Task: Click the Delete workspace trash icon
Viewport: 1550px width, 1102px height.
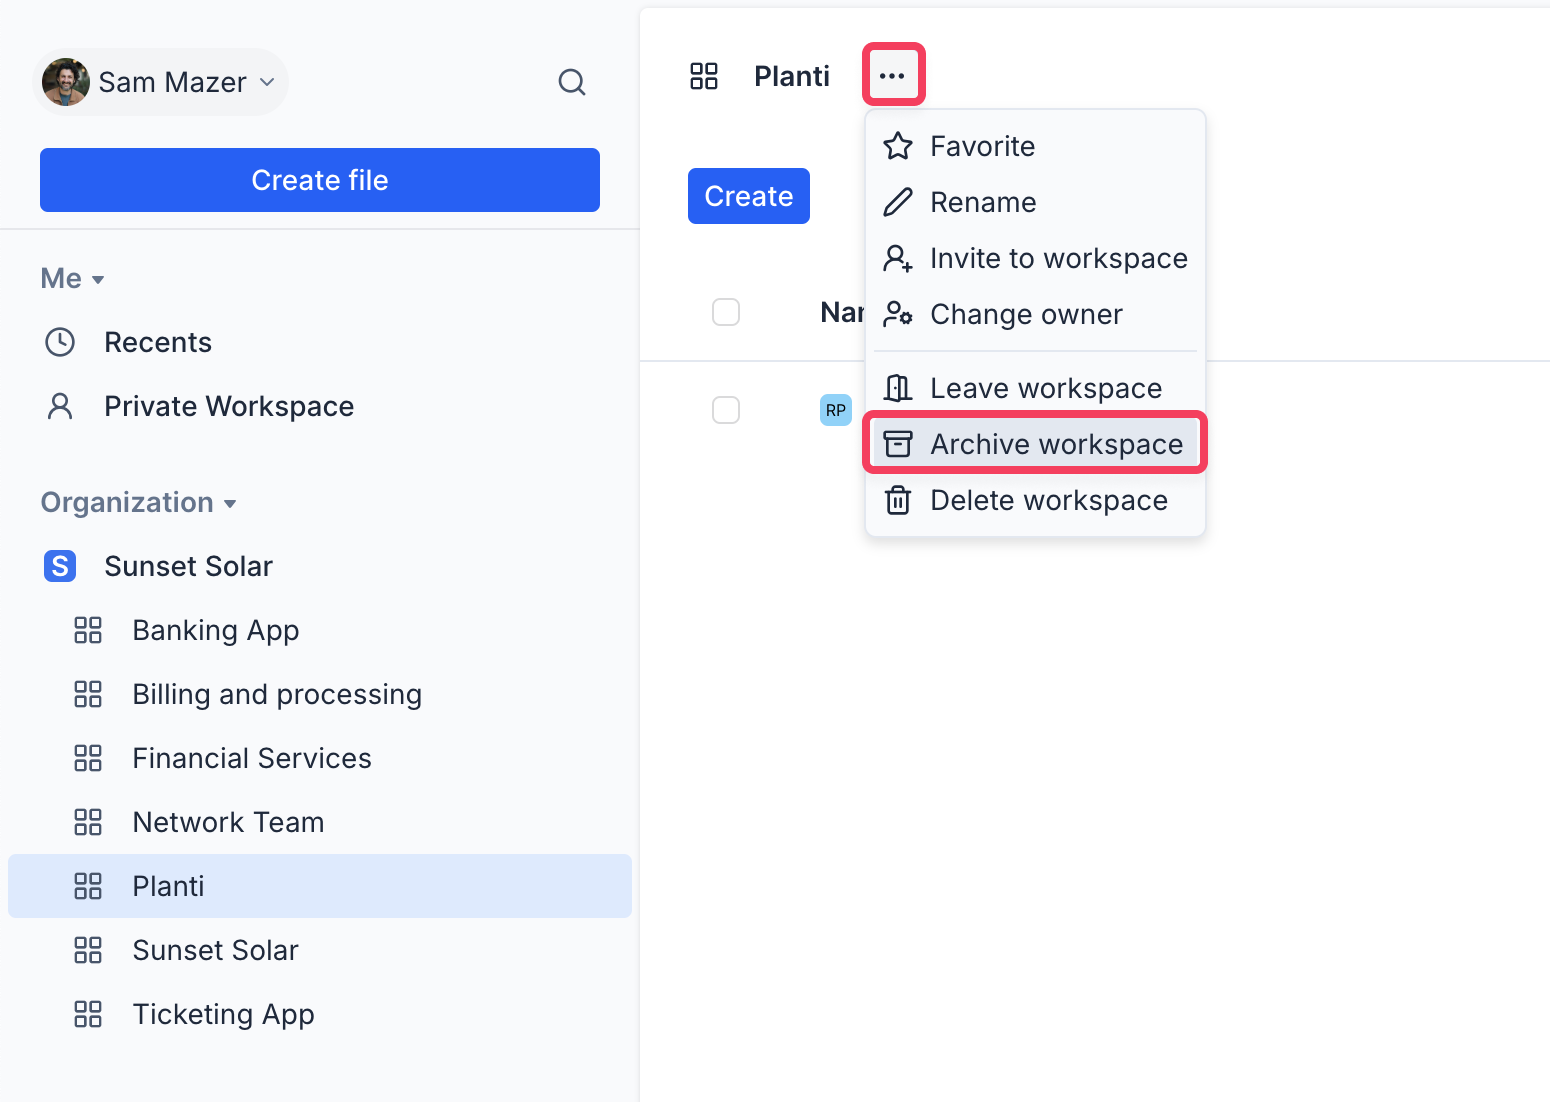Action: tap(898, 500)
